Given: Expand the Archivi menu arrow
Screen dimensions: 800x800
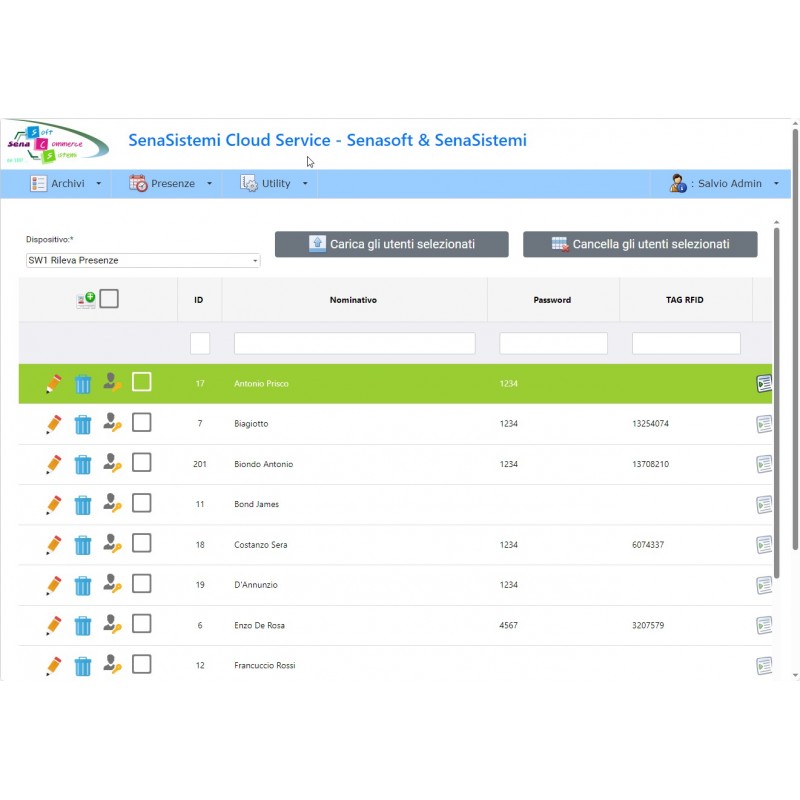Looking at the screenshot, I should (99, 184).
